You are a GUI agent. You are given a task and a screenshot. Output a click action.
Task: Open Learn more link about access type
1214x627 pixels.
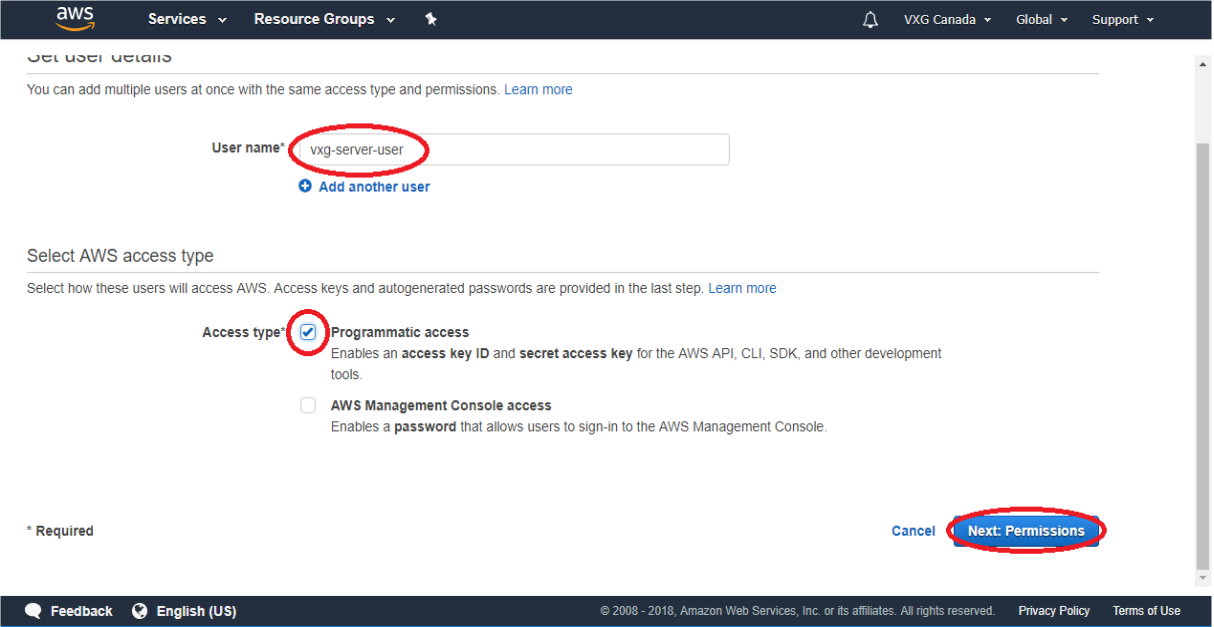[742, 288]
